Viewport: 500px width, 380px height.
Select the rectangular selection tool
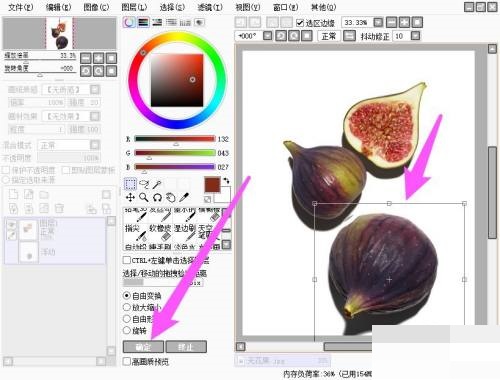click(x=130, y=184)
